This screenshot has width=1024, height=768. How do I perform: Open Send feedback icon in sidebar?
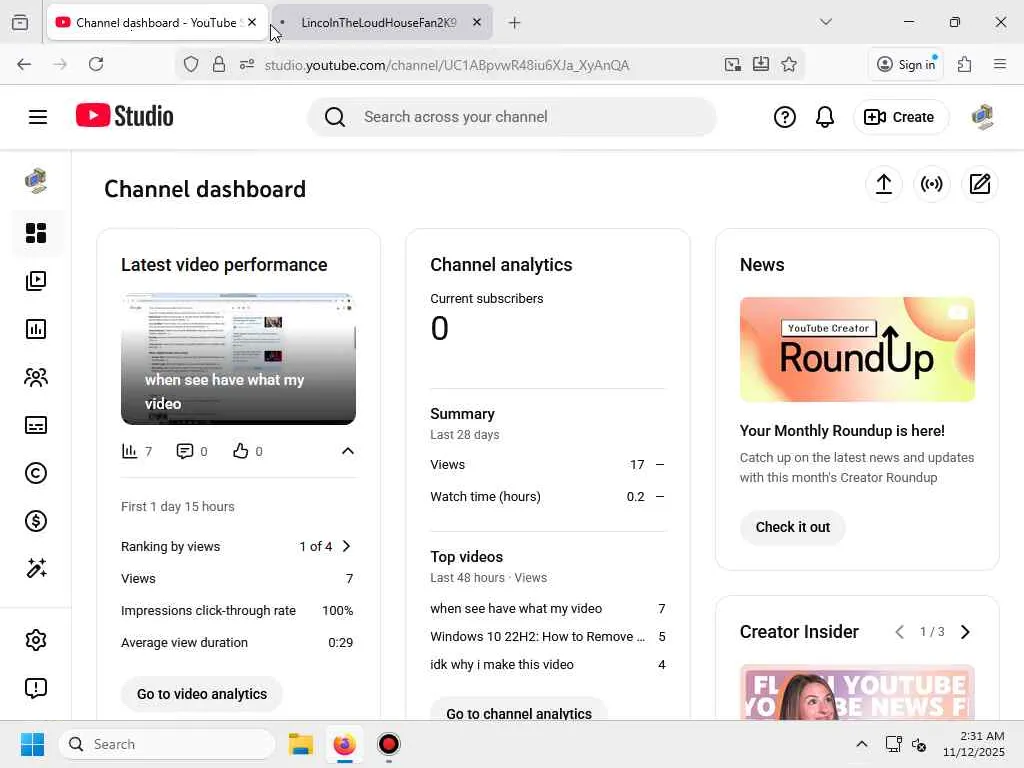36,688
